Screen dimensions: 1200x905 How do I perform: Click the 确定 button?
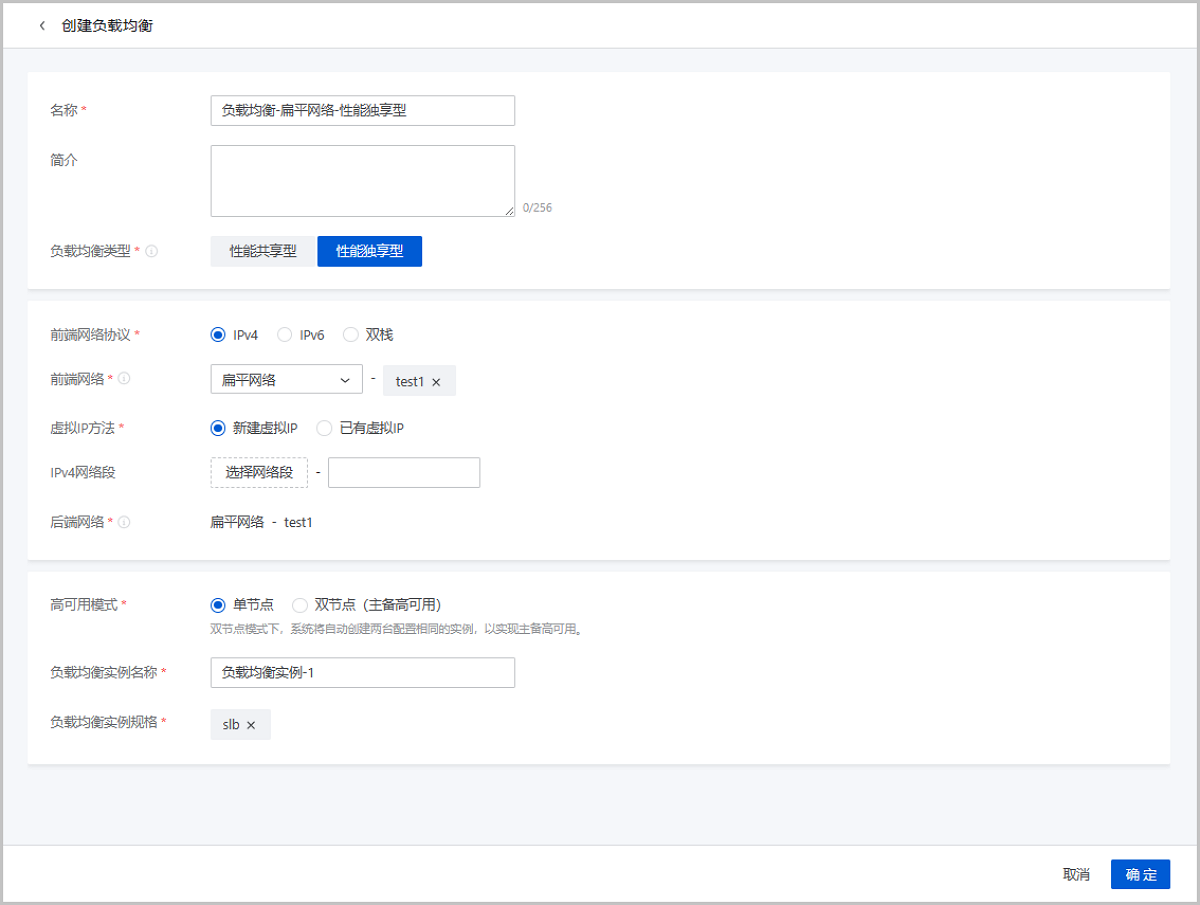click(1140, 874)
